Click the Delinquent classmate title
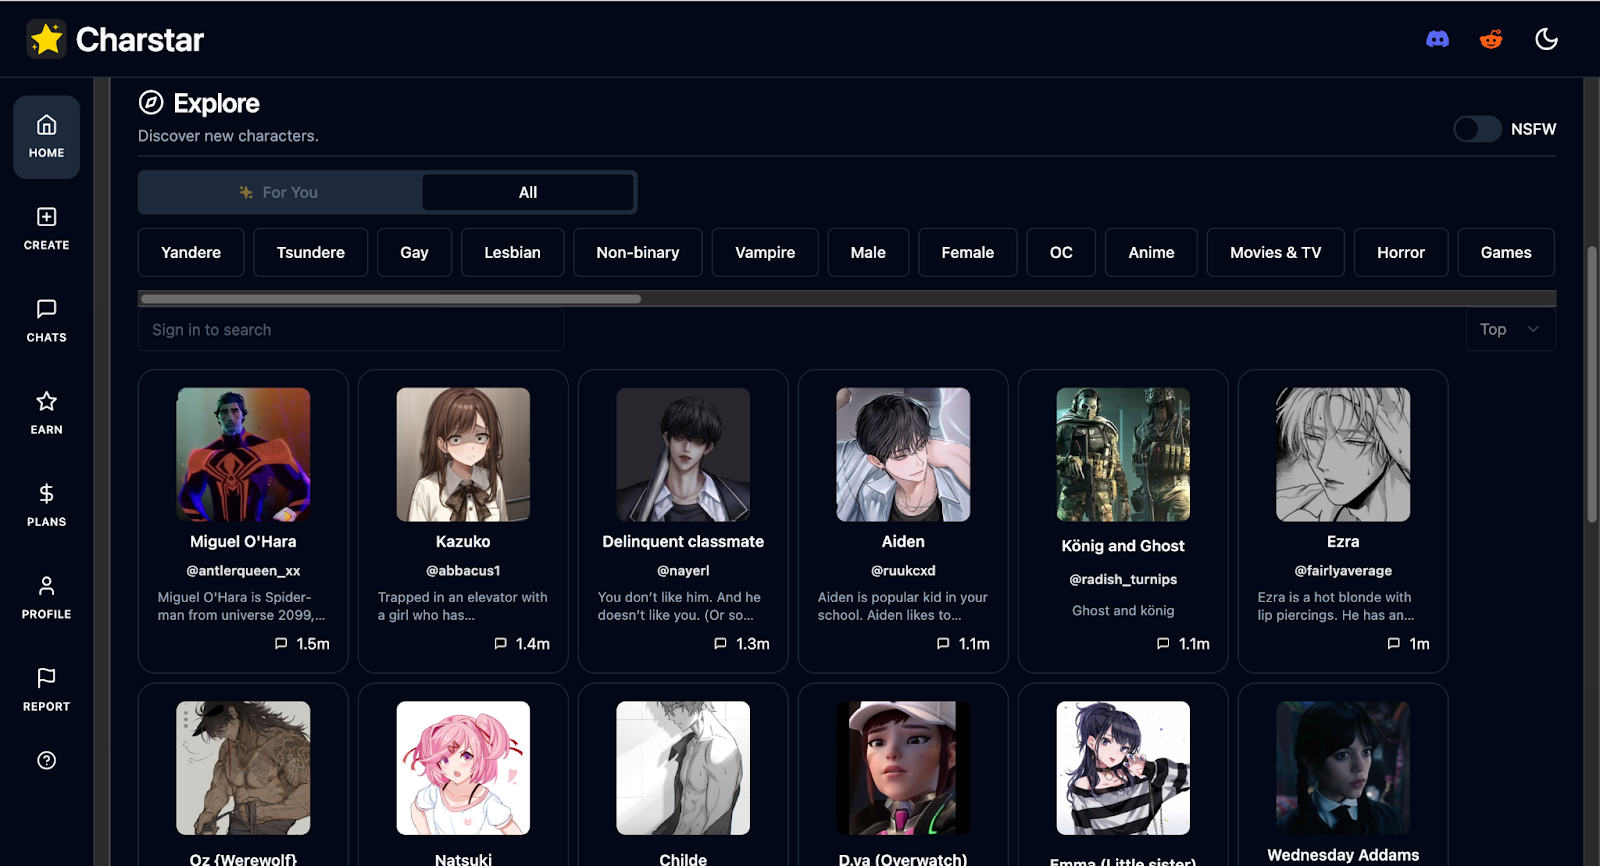Screen dimensions: 1600x866 click(683, 541)
